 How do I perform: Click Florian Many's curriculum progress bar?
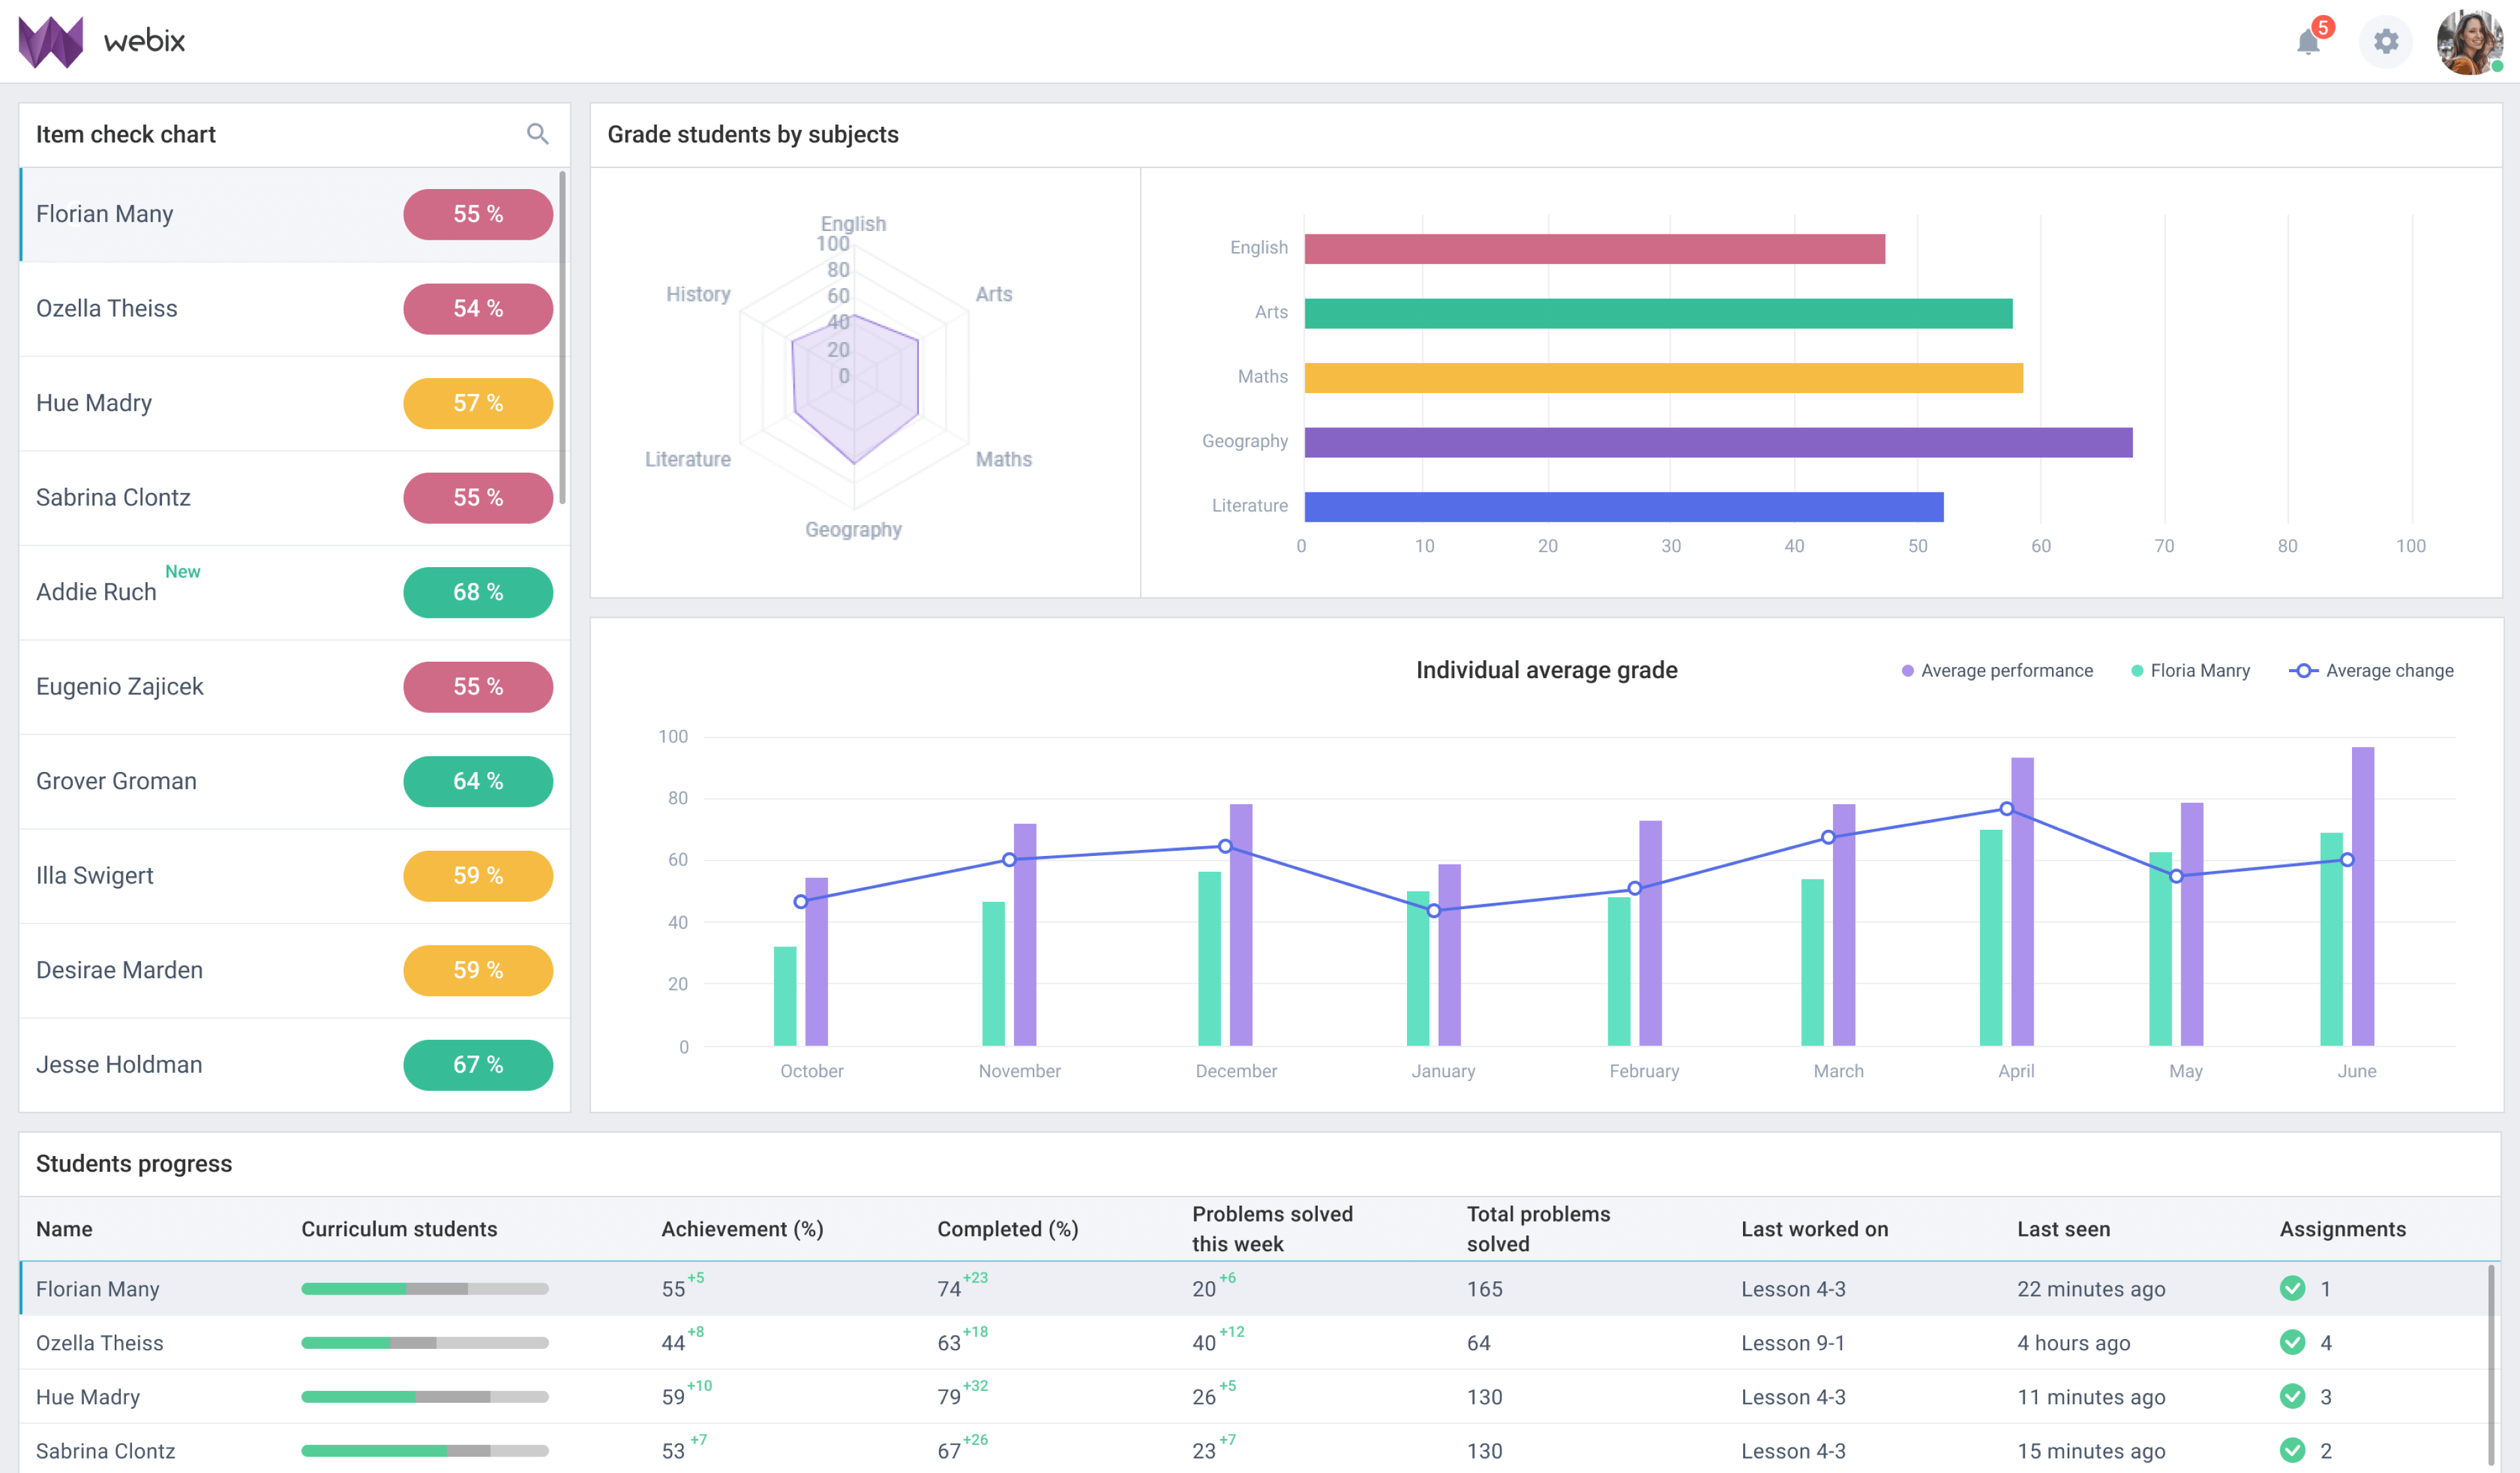click(x=424, y=1289)
